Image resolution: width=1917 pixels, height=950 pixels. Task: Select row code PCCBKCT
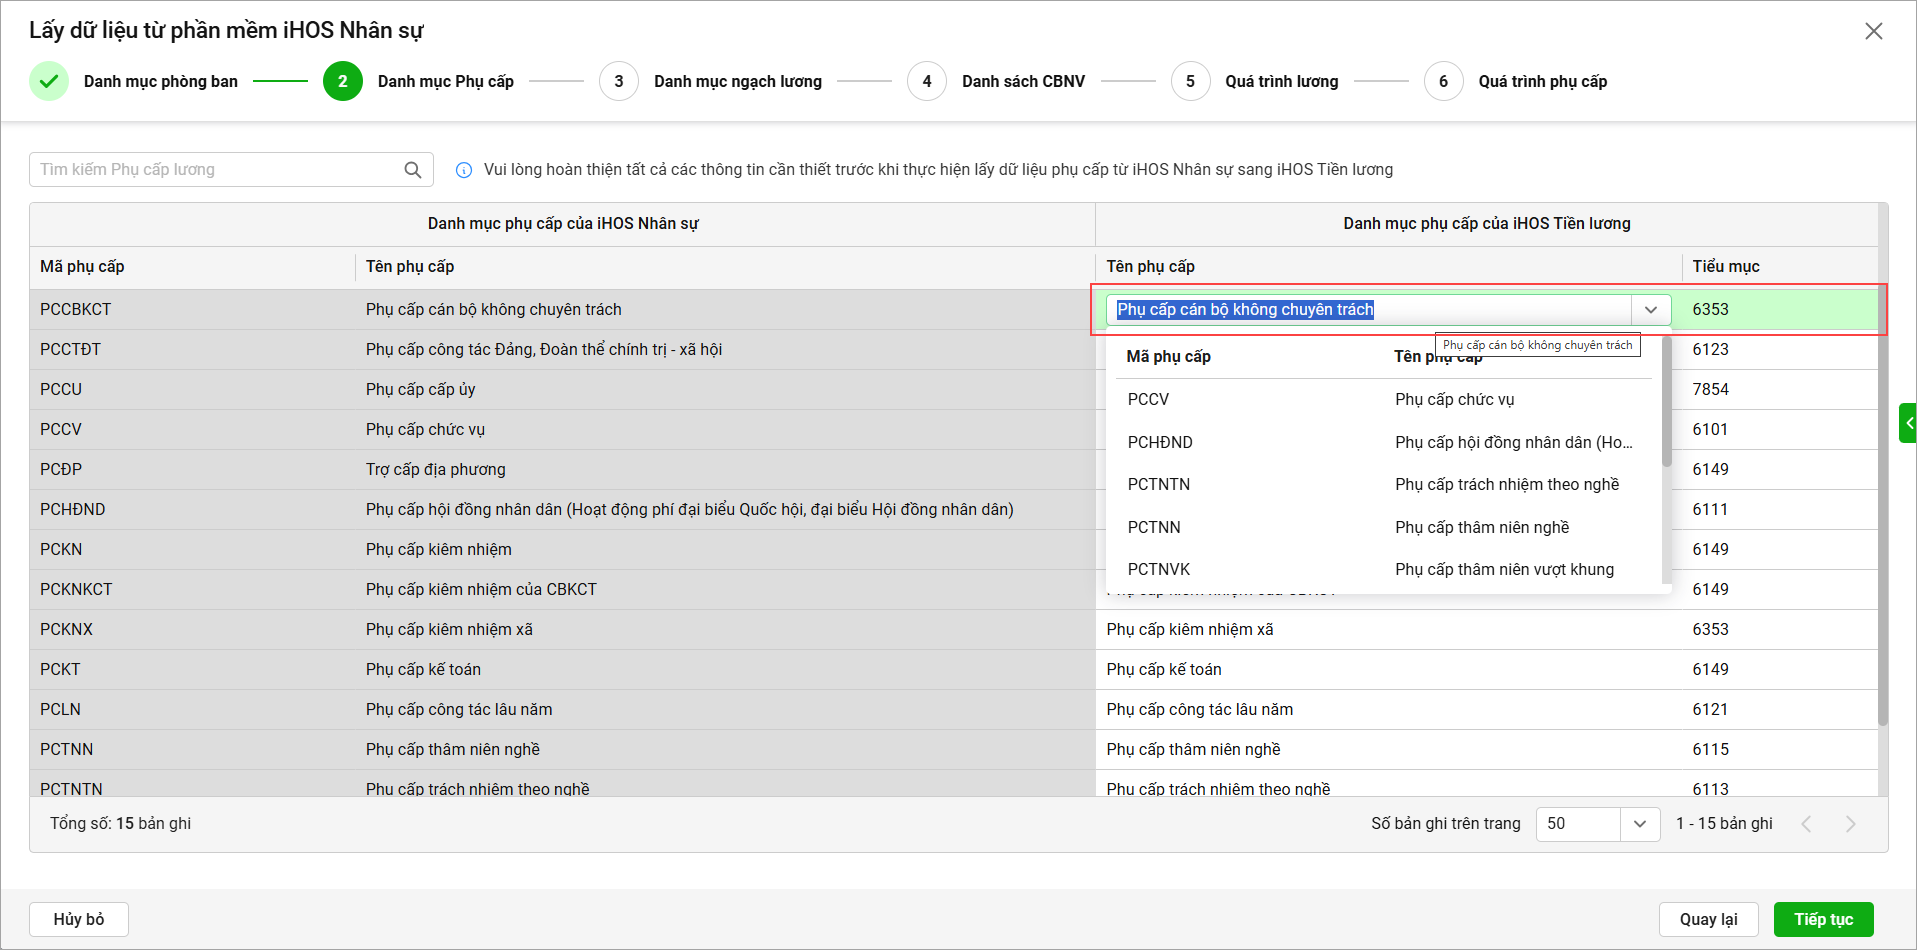pyautogui.click(x=76, y=310)
